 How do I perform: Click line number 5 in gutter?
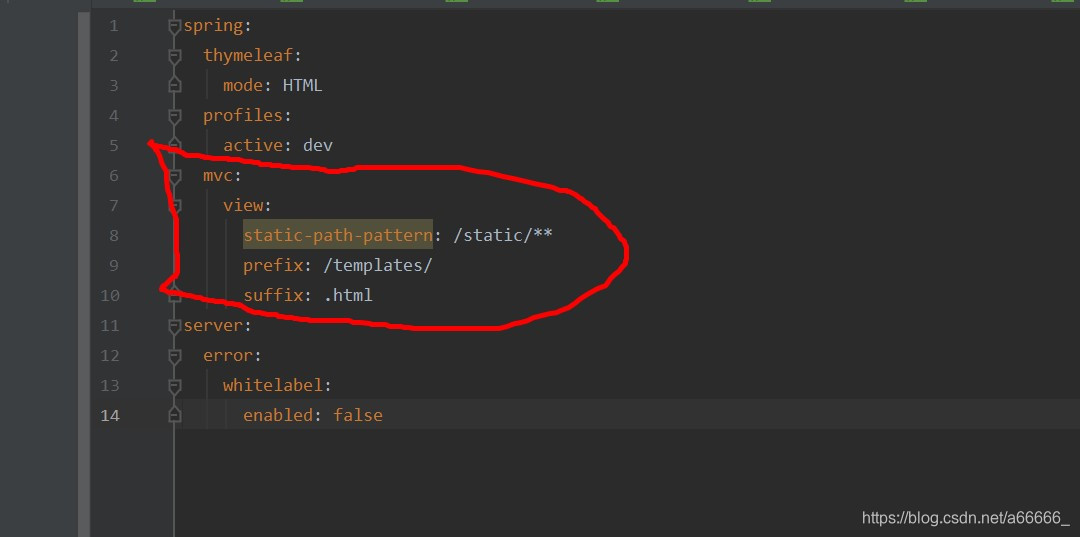coord(114,145)
